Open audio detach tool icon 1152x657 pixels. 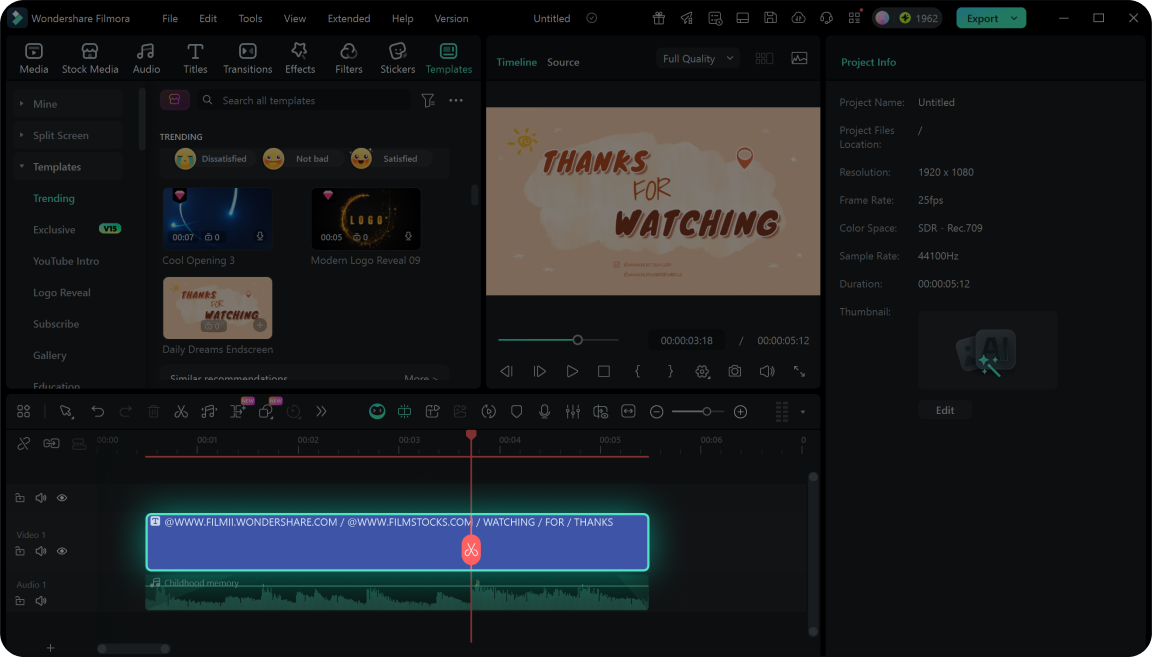[209, 412]
